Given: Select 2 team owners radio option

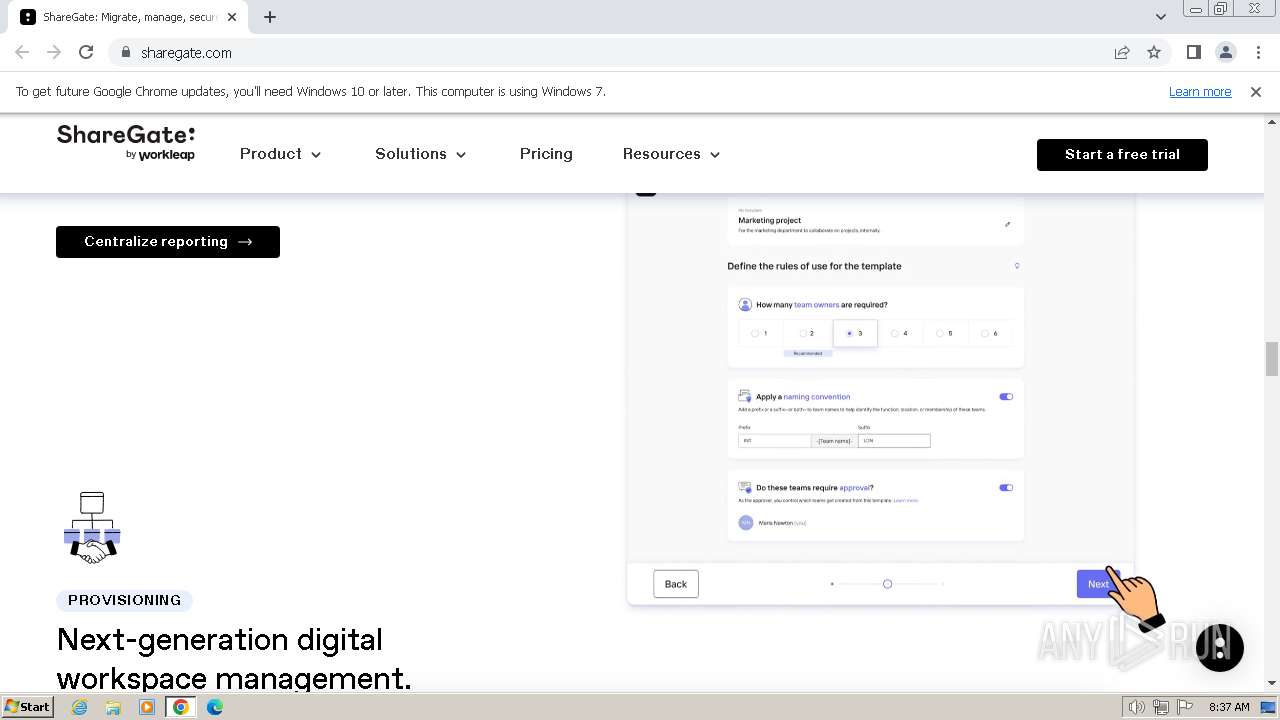Looking at the screenshot, I should tap(802, 333).
